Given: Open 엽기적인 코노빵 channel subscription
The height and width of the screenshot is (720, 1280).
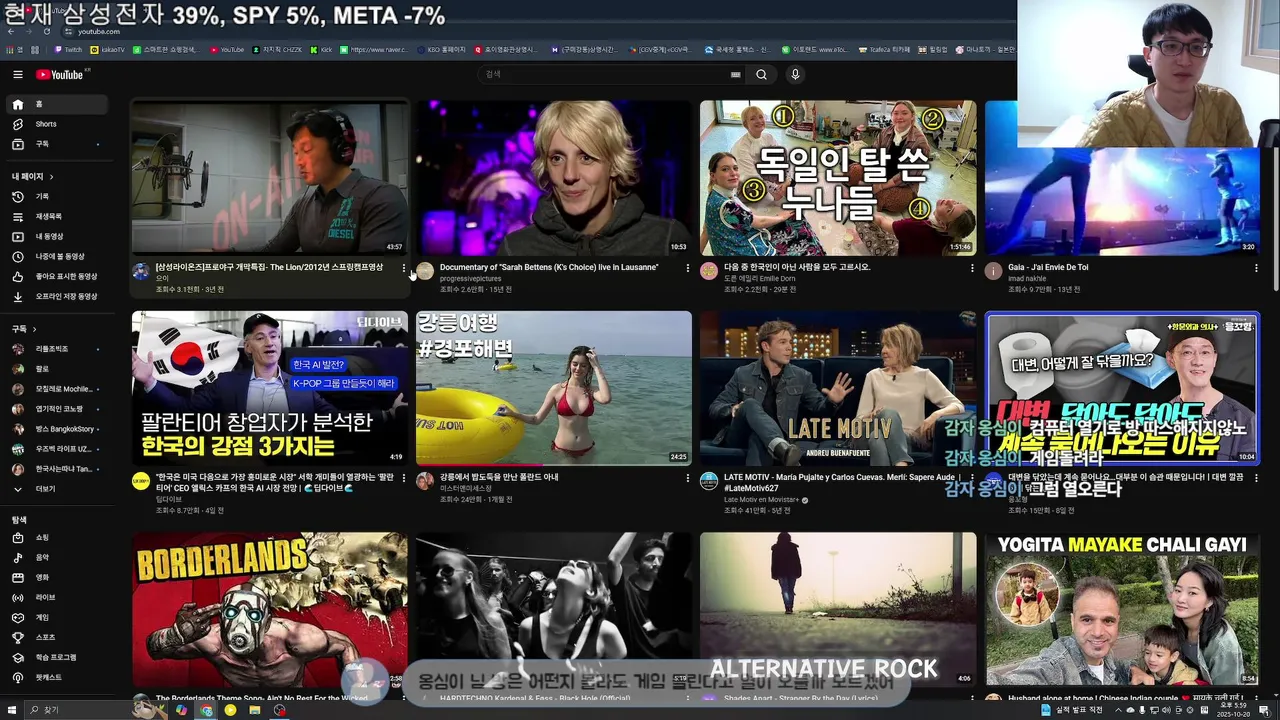Looking at the screenshot, I should 57,409.
